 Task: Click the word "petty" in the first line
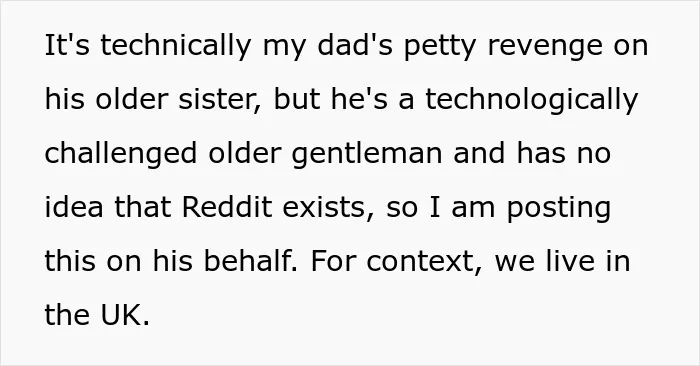click(x=439, y=48)
